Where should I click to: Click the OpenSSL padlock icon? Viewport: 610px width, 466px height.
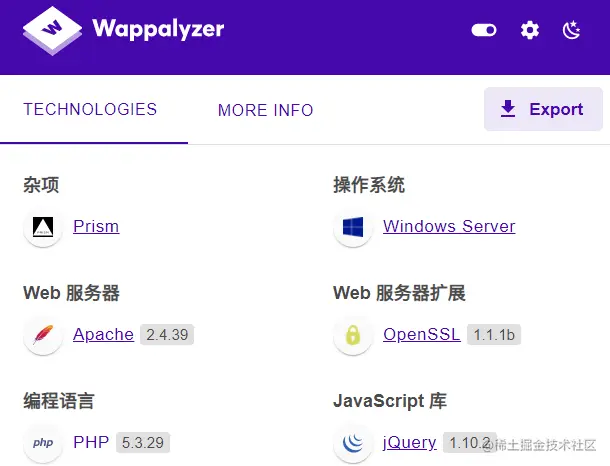tap(353, 335)
